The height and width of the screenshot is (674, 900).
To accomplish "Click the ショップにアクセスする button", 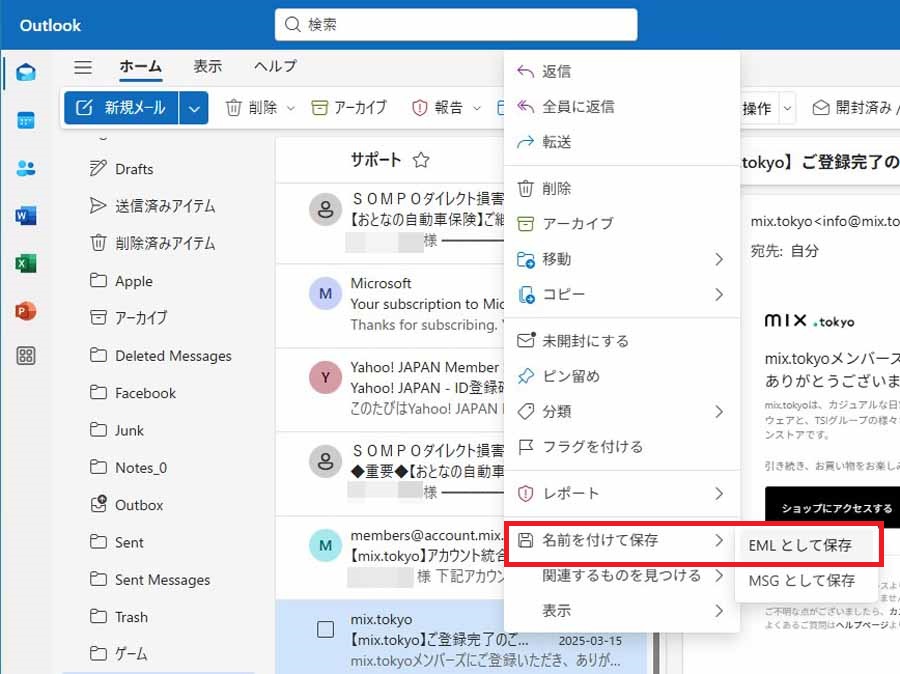I will [x=836, y=508].
